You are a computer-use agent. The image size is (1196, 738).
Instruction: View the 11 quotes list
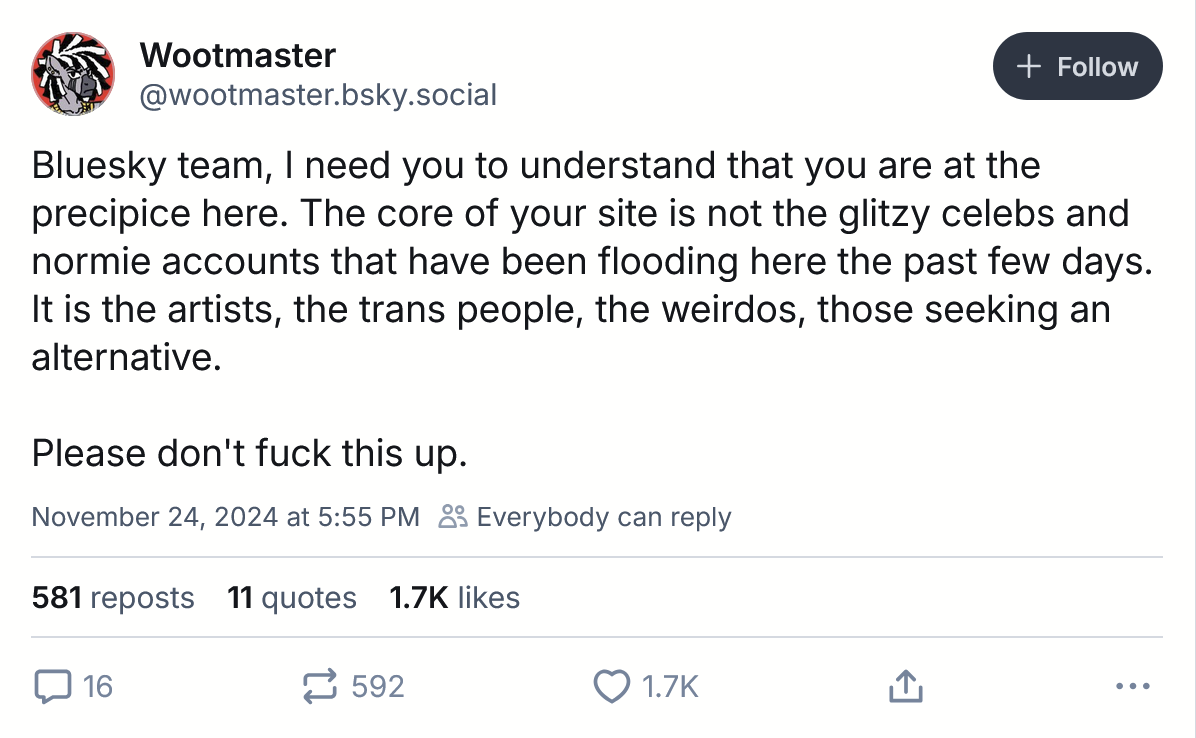pyautogui.click(x=292, y=598)
